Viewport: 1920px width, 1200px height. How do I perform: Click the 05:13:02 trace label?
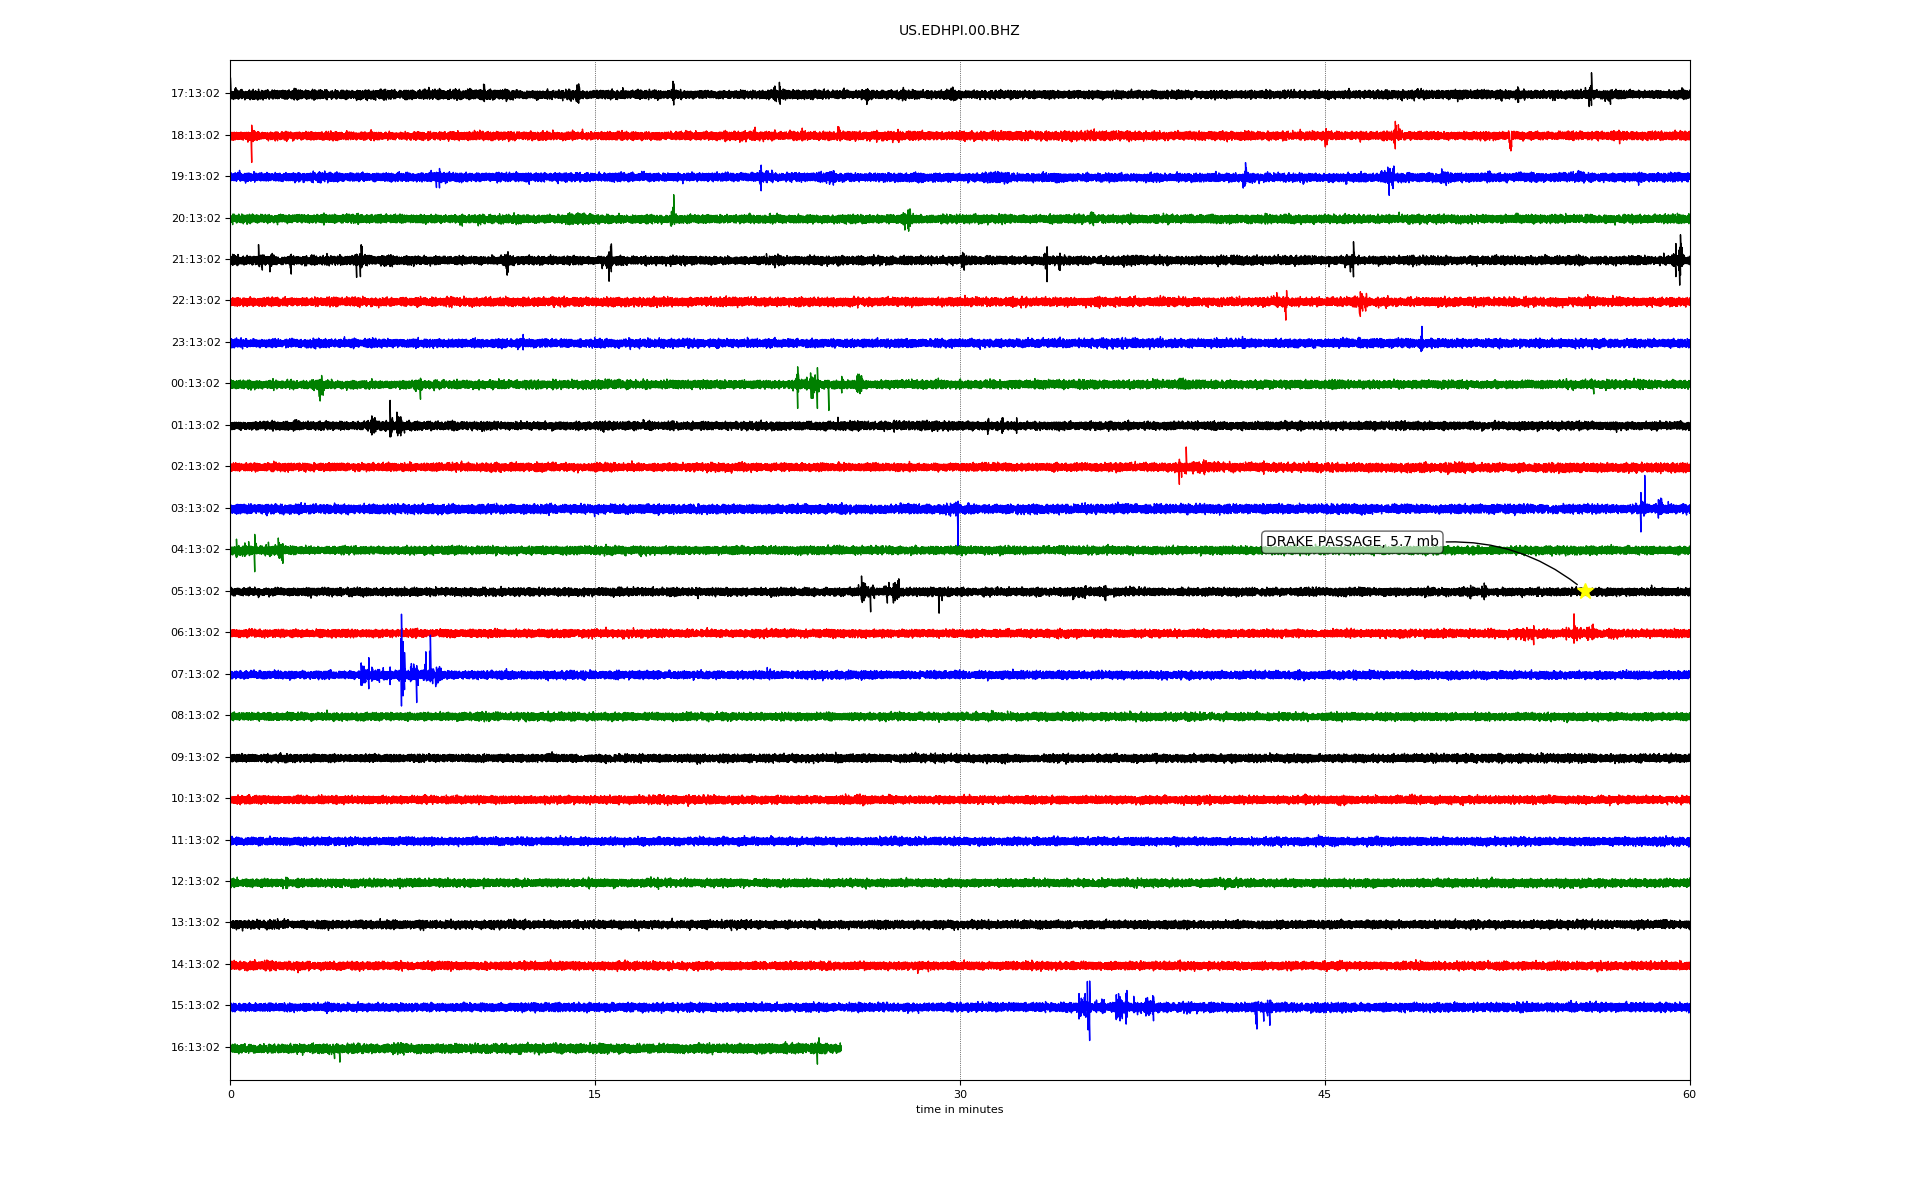195,592
